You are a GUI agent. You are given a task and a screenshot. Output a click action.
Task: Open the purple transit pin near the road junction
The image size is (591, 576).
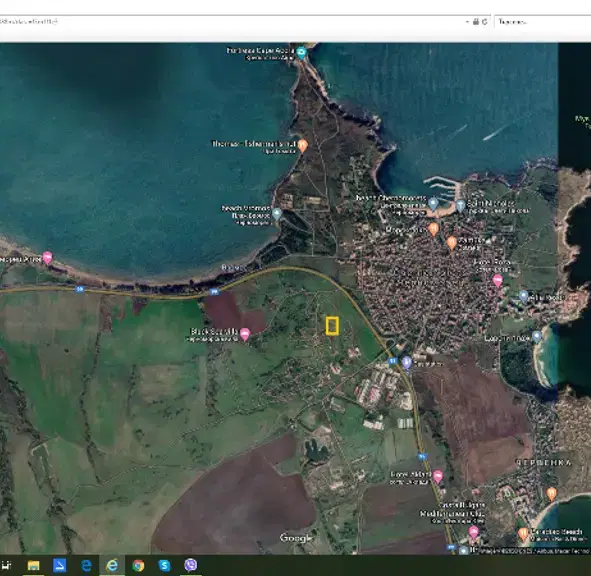[406, 363]
